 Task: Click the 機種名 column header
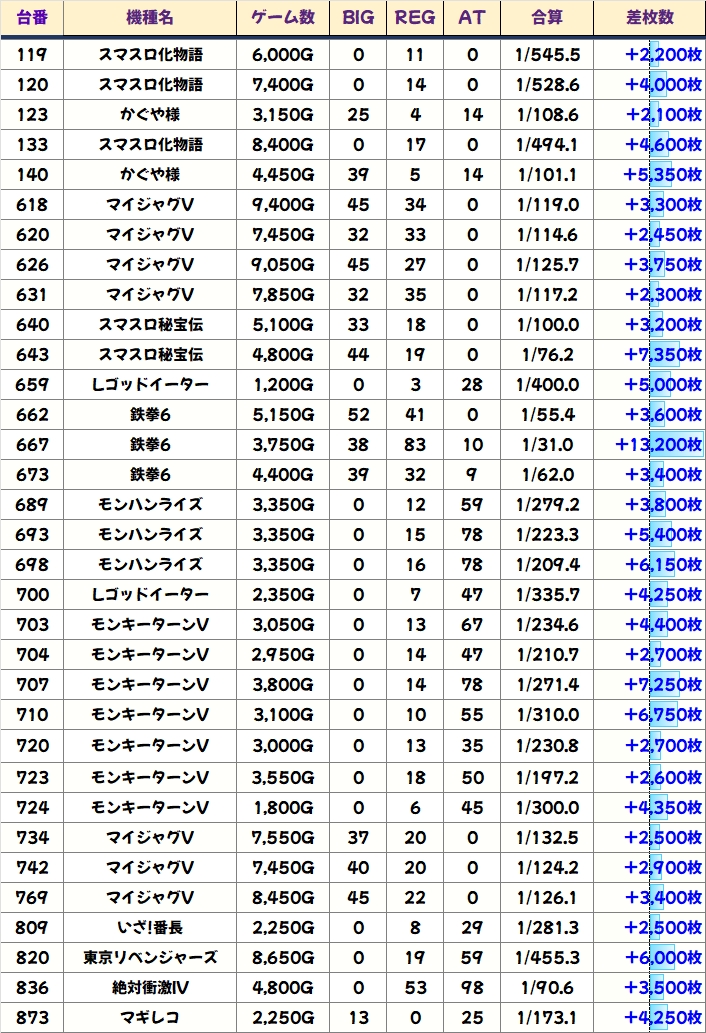click(x=150, y=18)
